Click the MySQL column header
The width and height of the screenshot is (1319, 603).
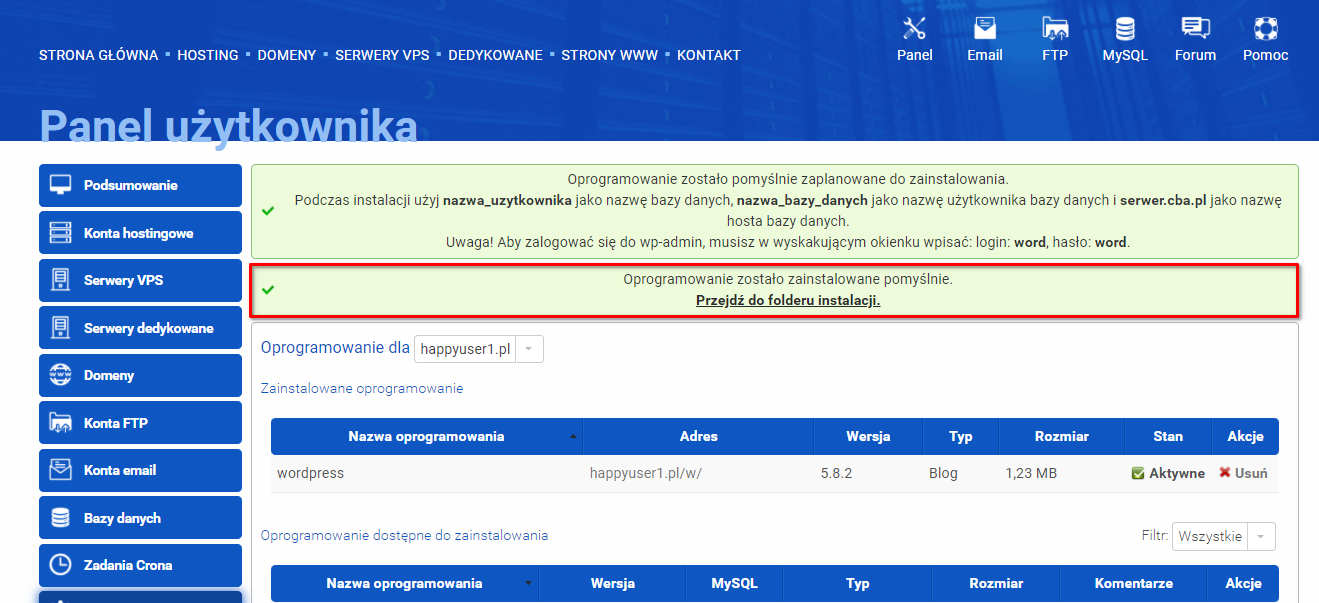click(x=734, y=583)
